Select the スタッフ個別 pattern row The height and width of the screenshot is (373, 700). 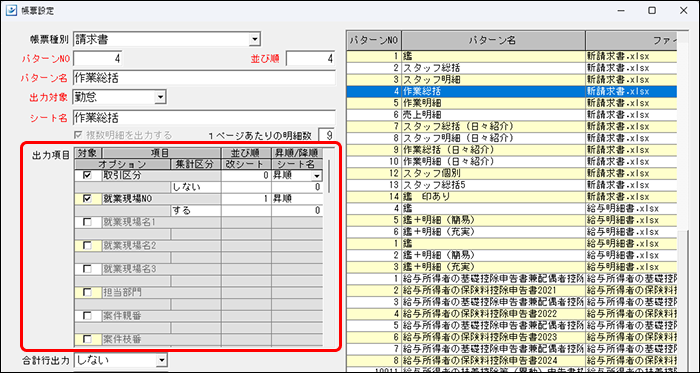pos(512,173)
